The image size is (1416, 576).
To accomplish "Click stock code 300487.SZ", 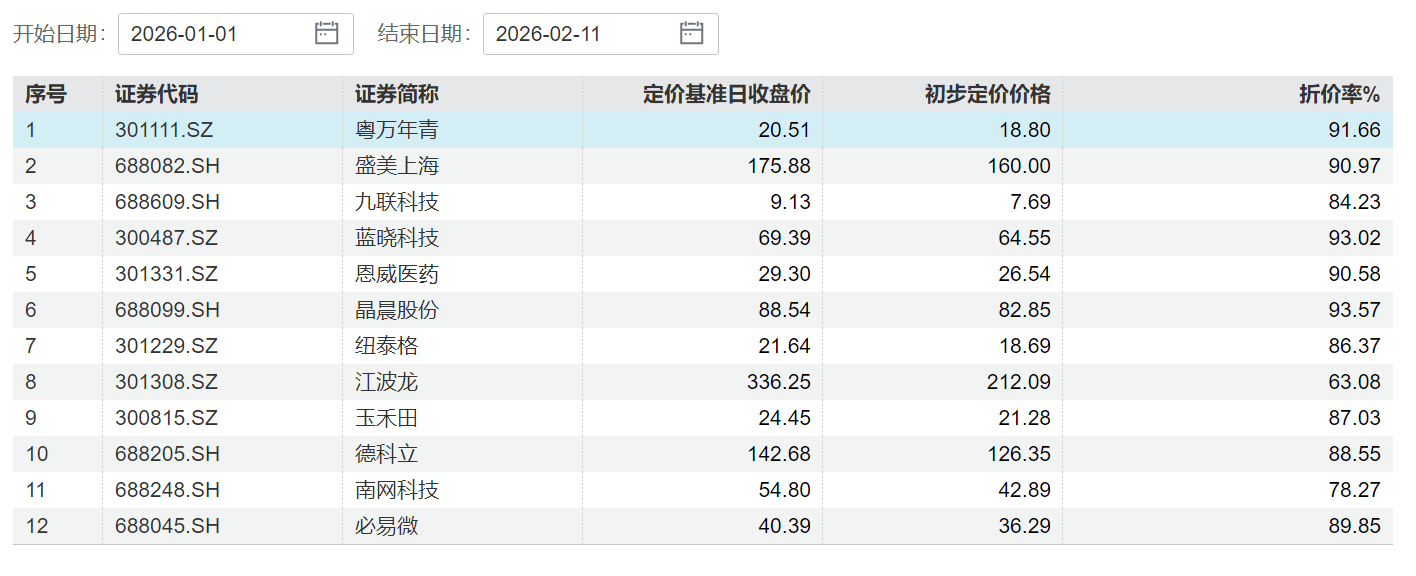I will 165,238.
